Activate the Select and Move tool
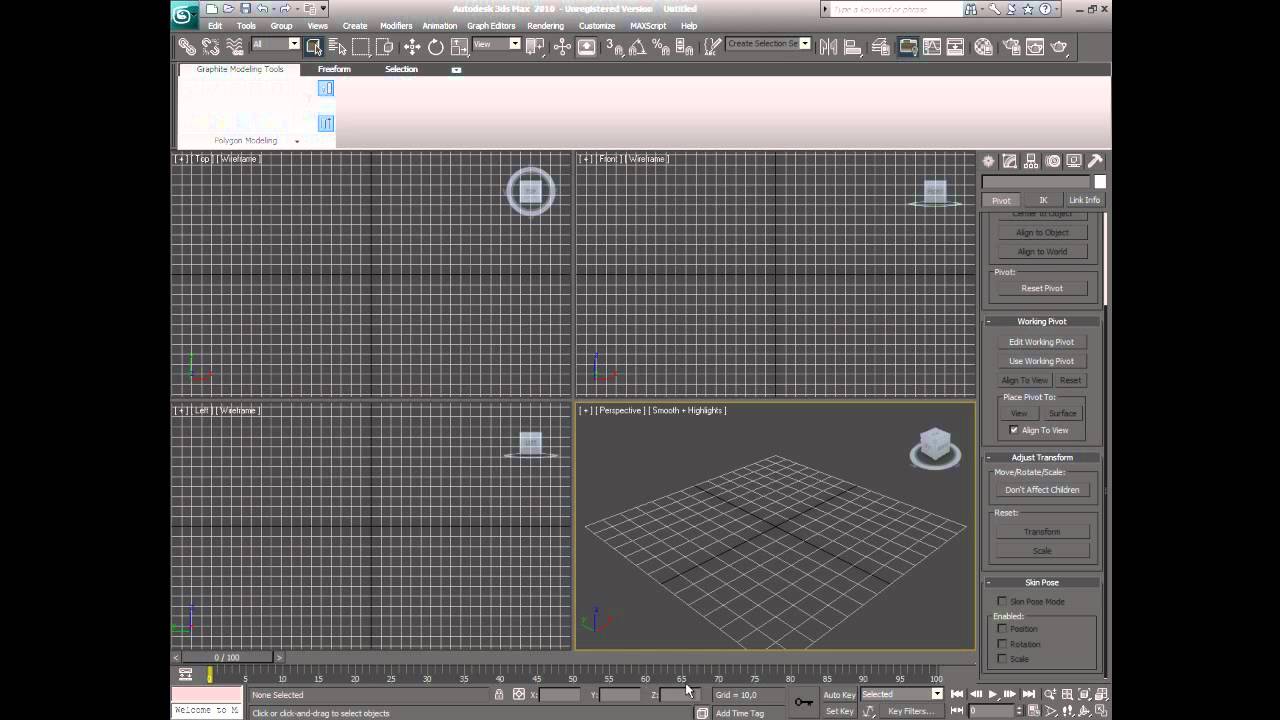 [x=412, y=46]
